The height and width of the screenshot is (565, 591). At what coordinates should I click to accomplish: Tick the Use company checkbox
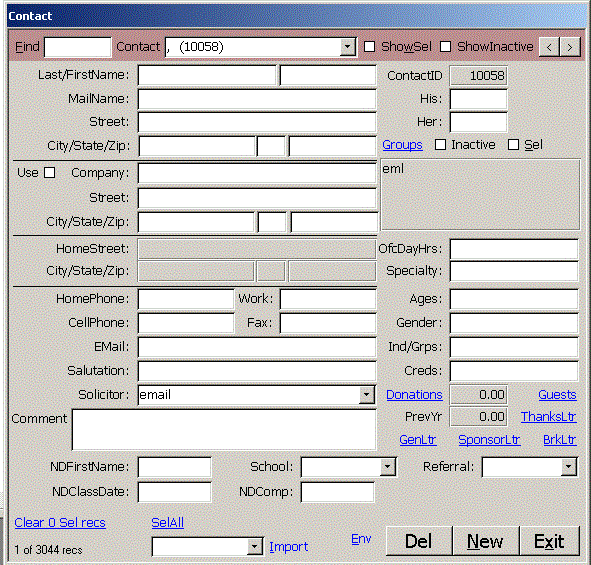(x=49, y=173)
